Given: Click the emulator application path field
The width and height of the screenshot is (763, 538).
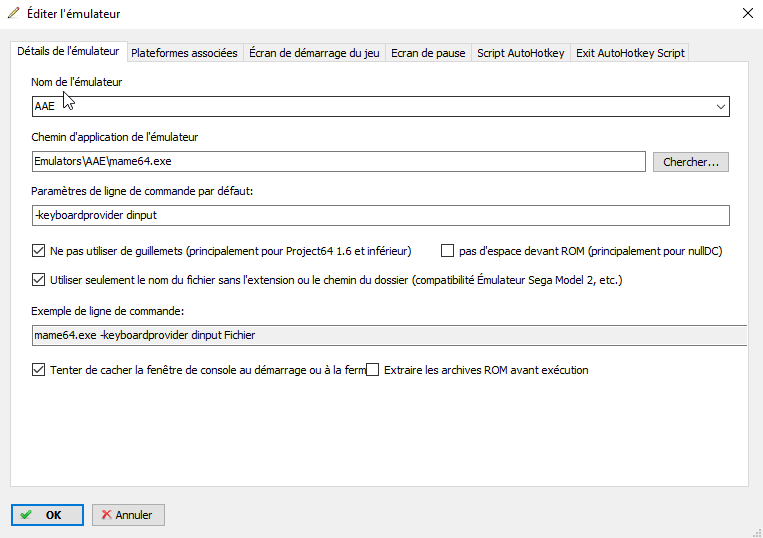Looking at the screenshot, I should [339, 161].
